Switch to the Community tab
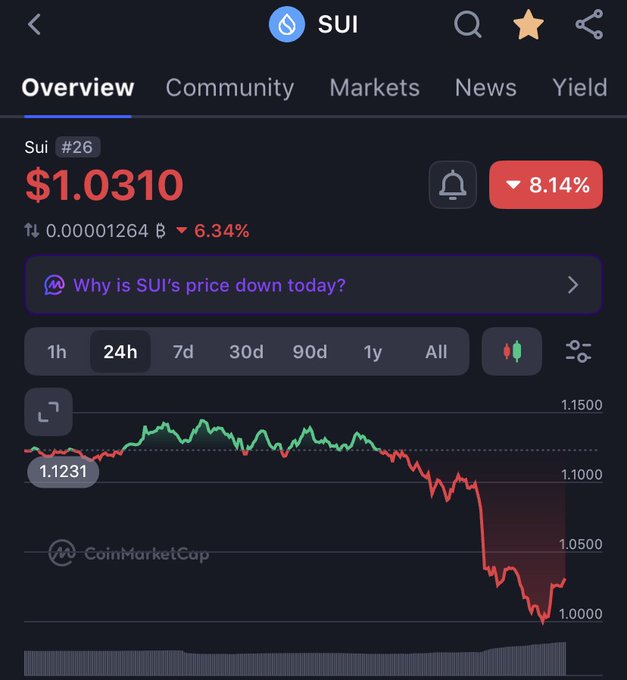This screenshot has width=627, height=680. (x=229, y=88)
